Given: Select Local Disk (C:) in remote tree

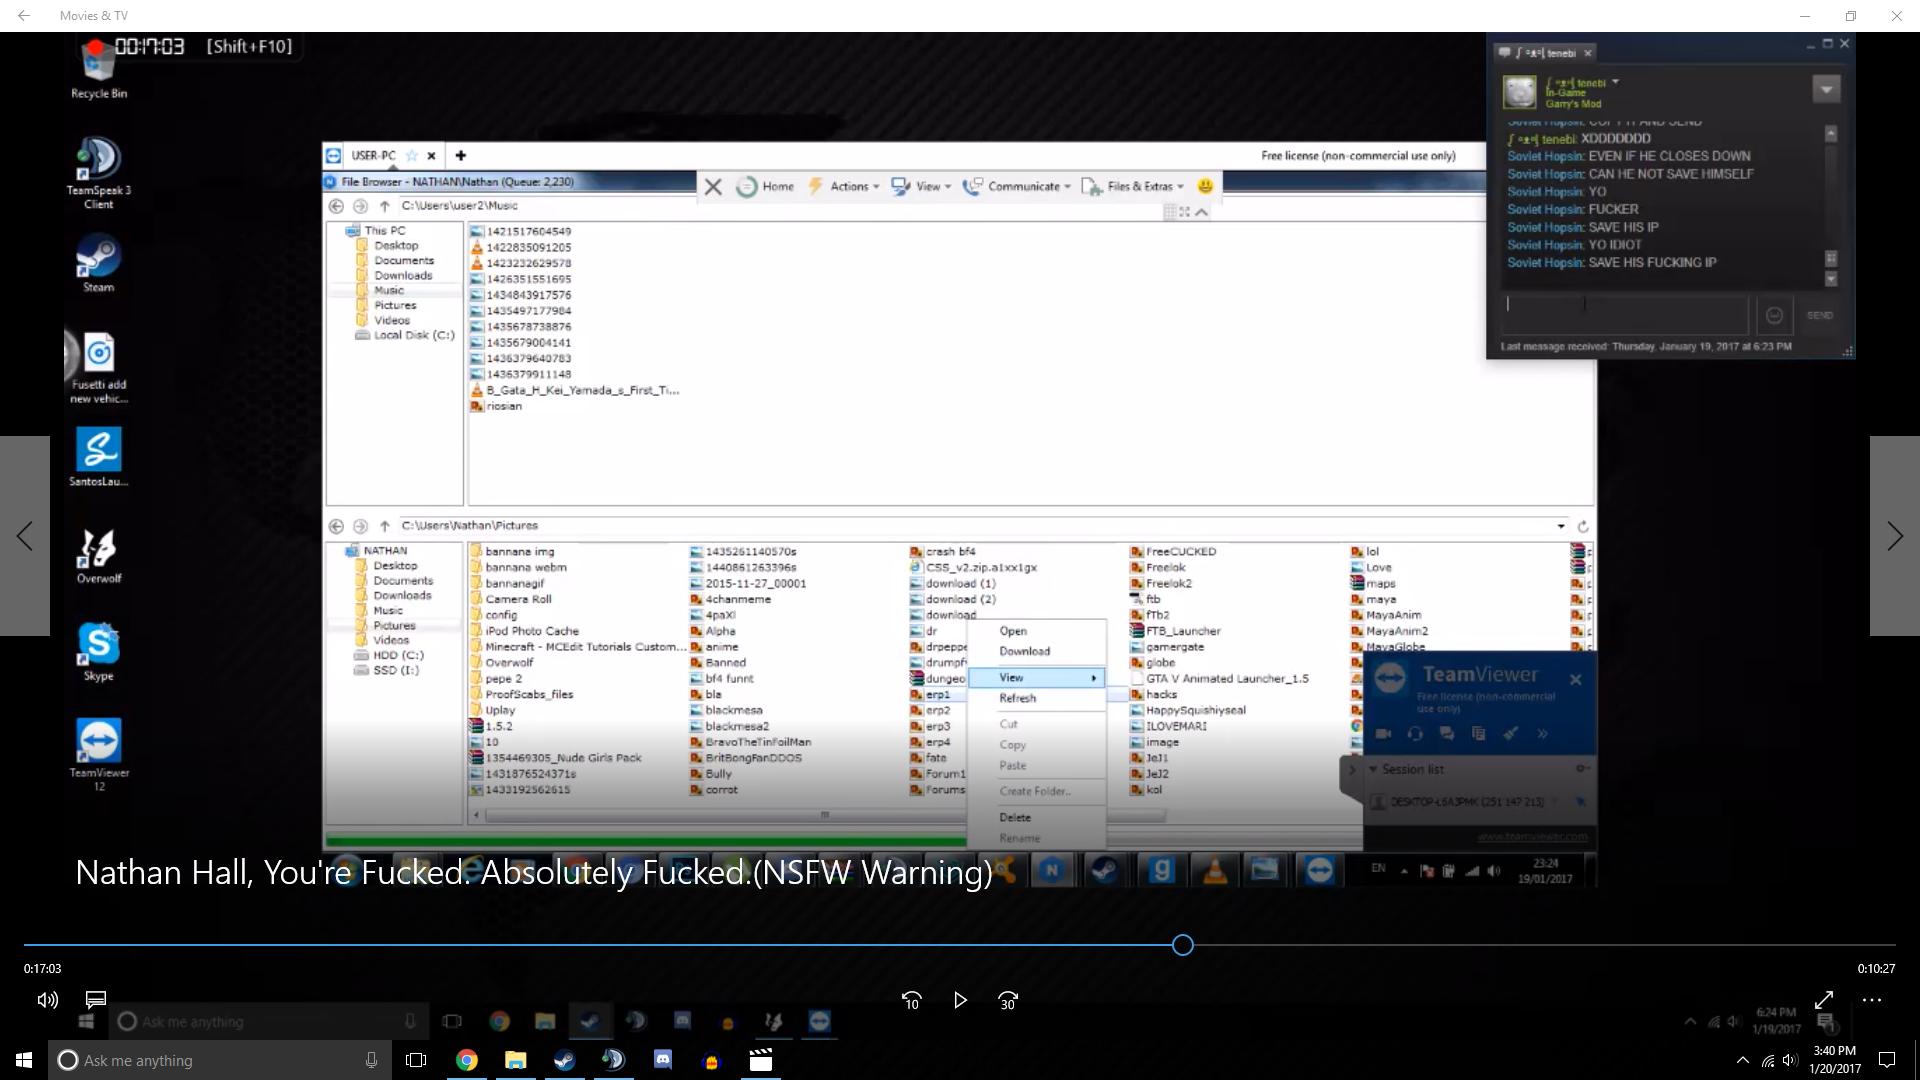Looking at the screenshot, I should (x=405, y=336).
